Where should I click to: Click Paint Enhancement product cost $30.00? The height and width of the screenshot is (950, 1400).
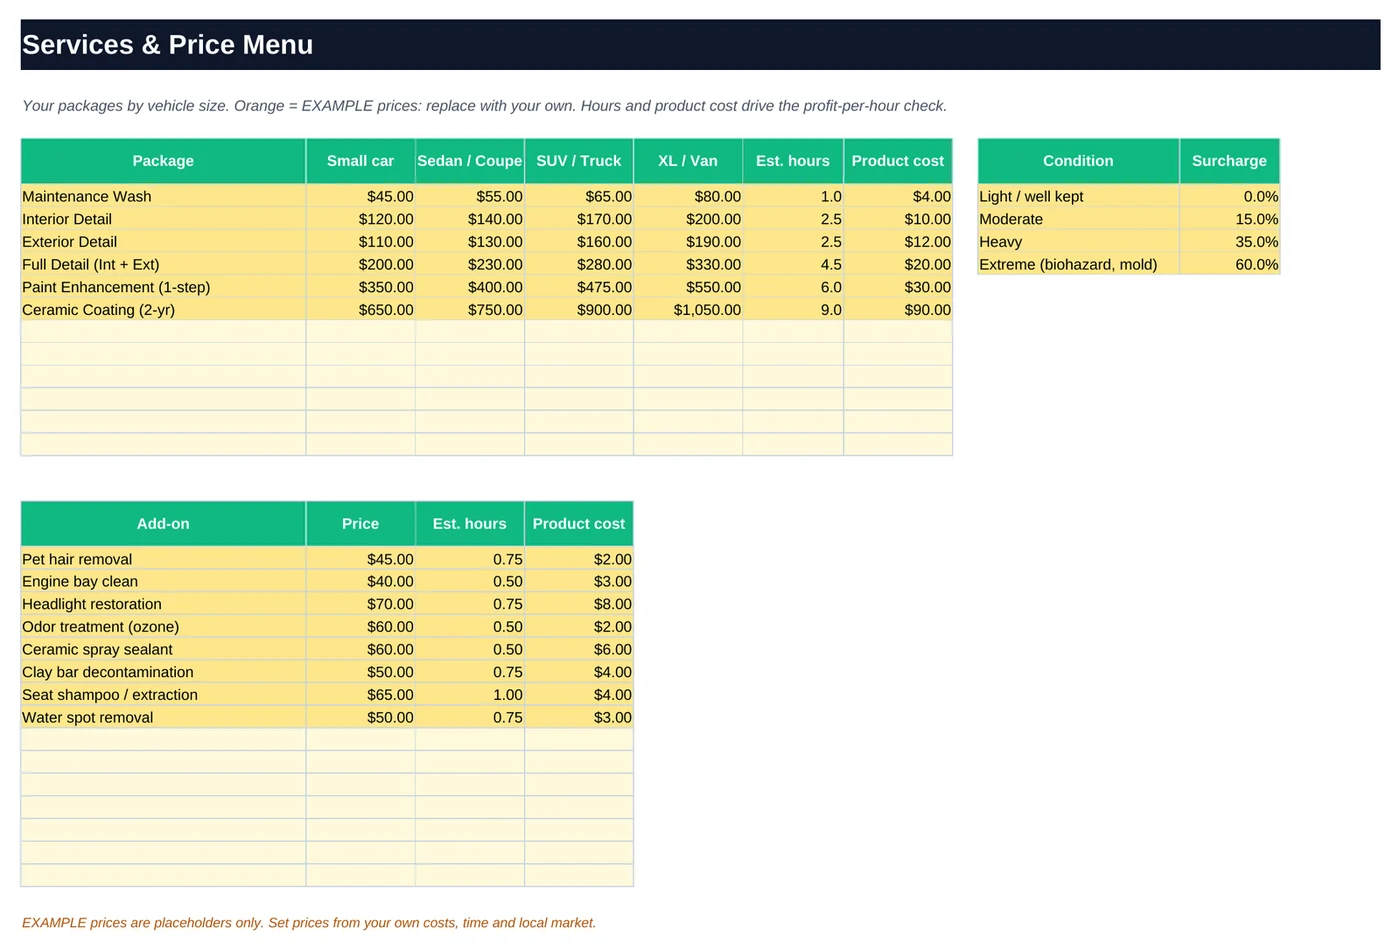(898, 287)
